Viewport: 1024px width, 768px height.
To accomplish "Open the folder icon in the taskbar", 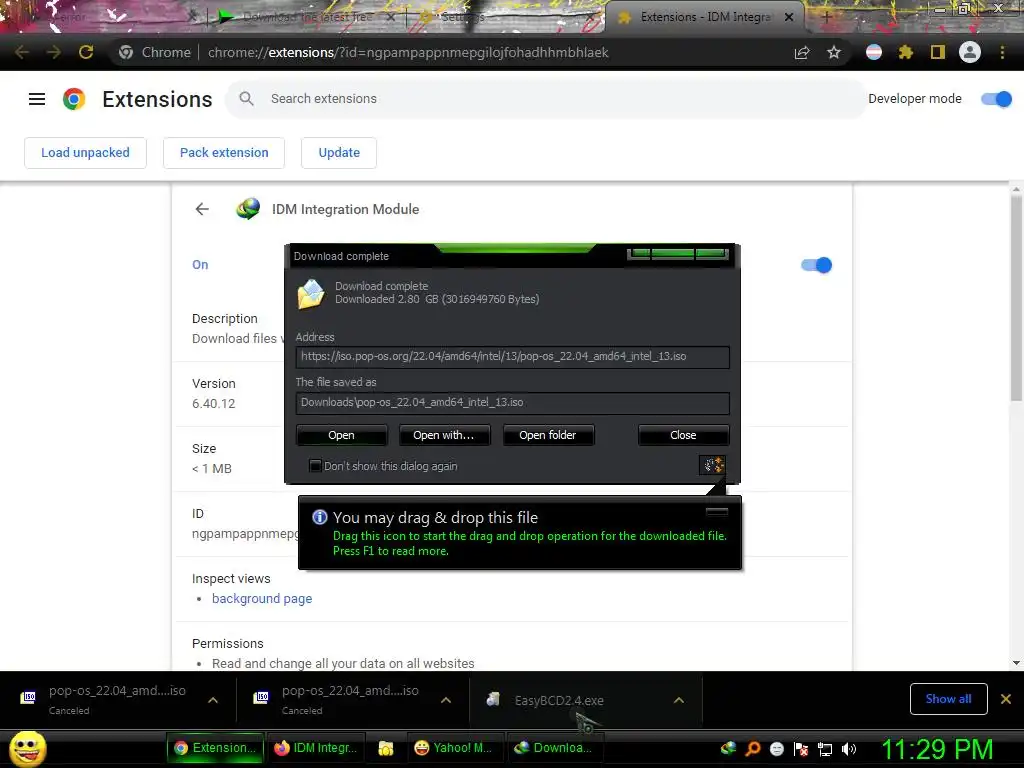I will (x=386, y=748).
